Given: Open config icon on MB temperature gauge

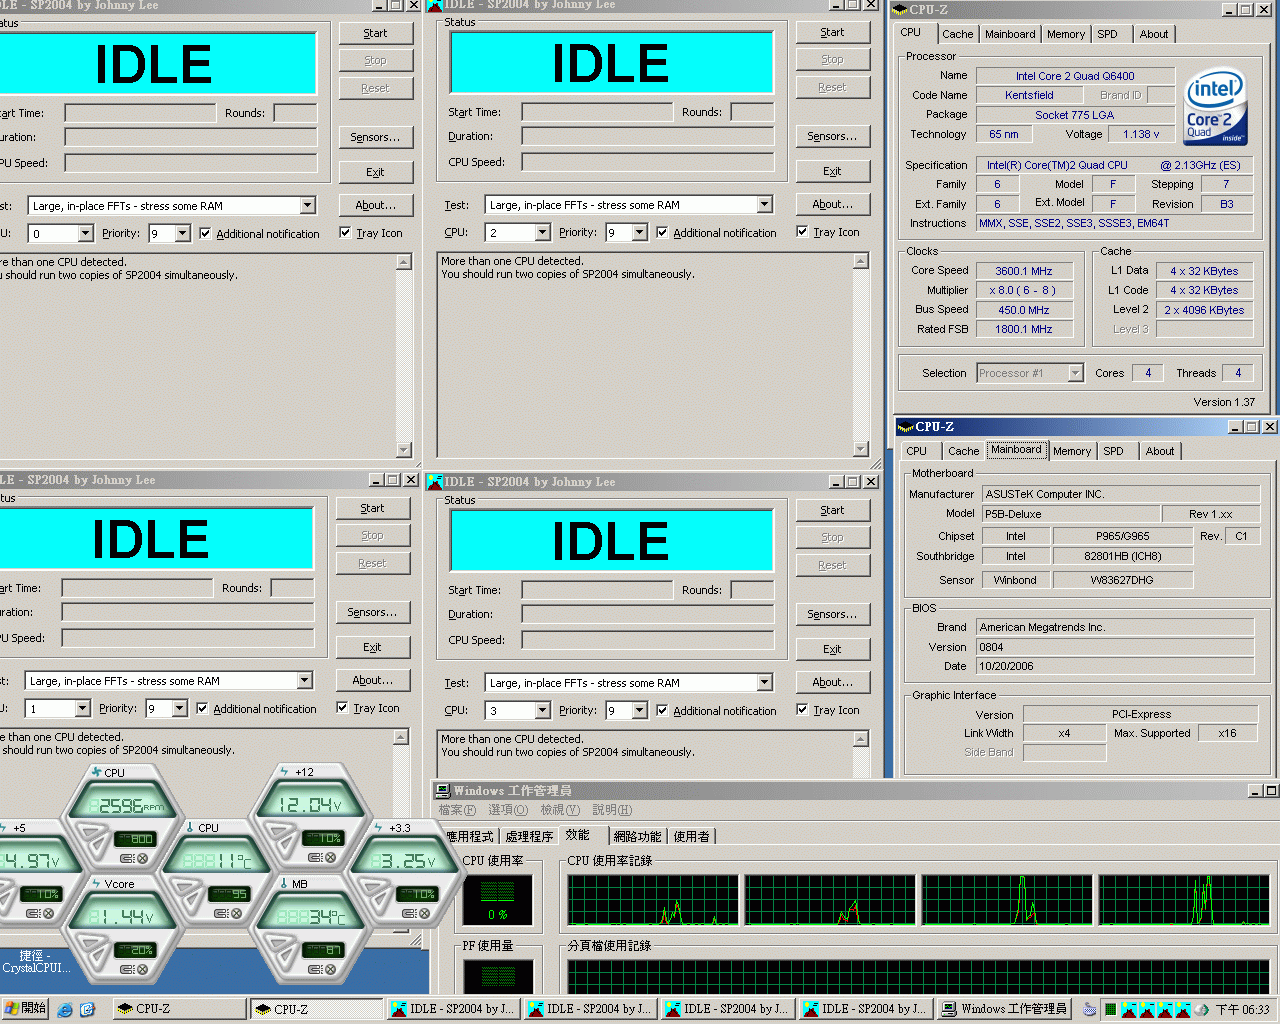Looking at the screenshot, I should click(x=314, y=969).
